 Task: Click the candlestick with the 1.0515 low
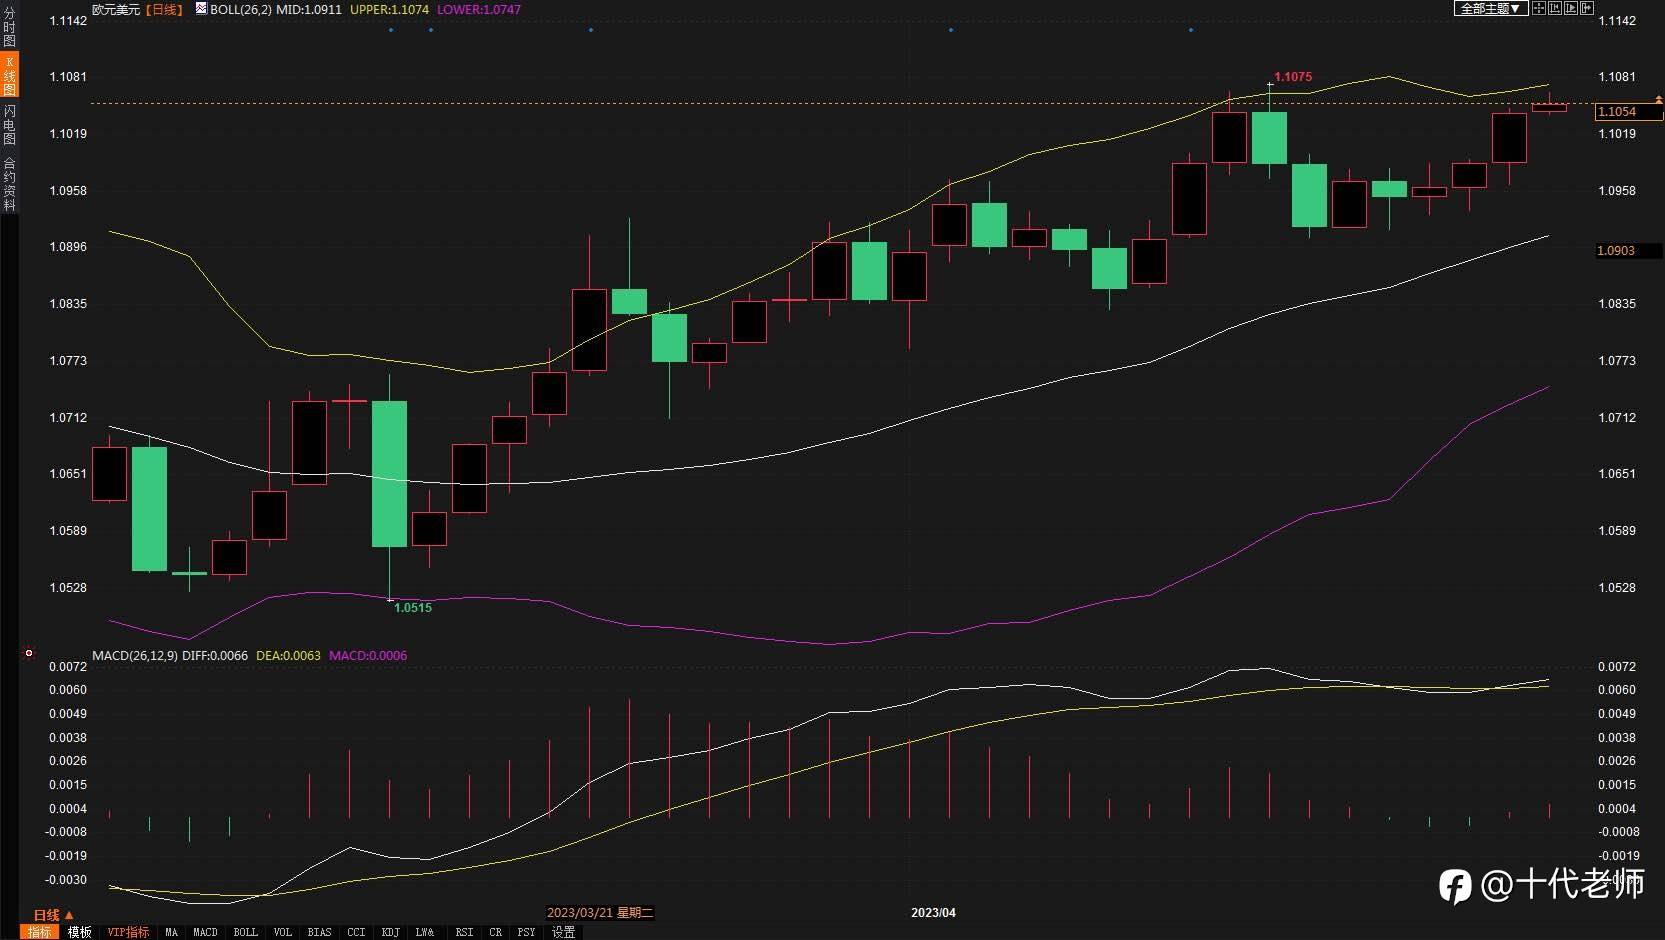390,474
